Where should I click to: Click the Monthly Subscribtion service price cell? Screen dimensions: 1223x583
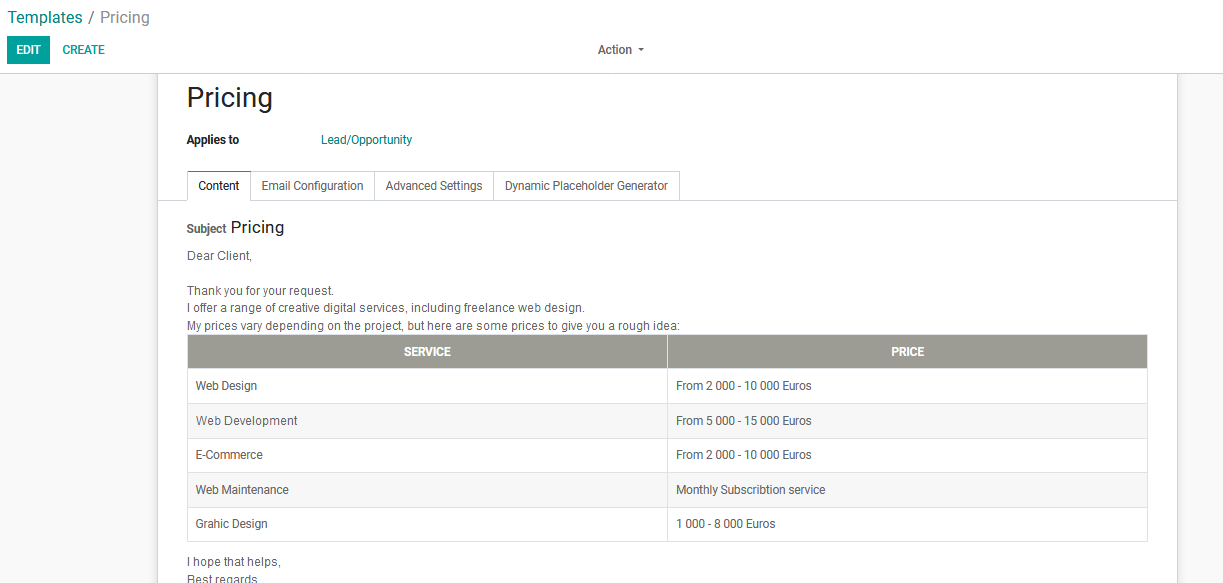tap(750, 490)
